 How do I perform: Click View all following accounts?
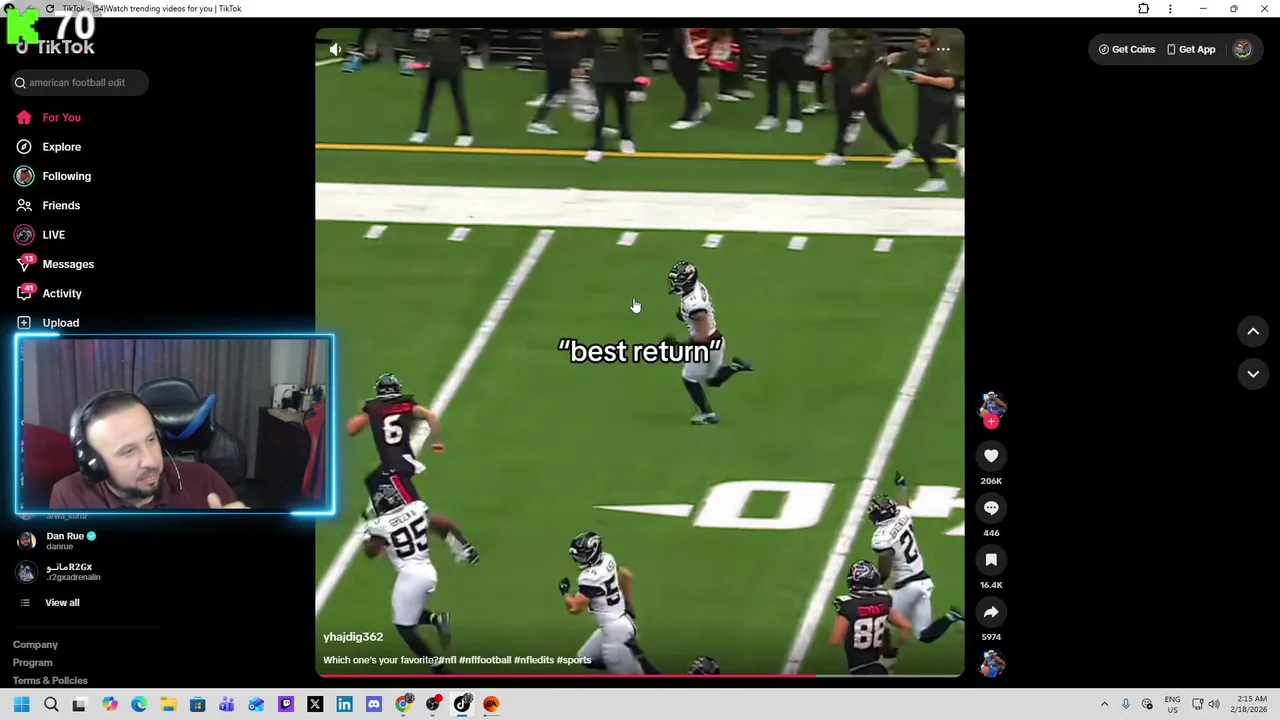click(x=62, y=603)
